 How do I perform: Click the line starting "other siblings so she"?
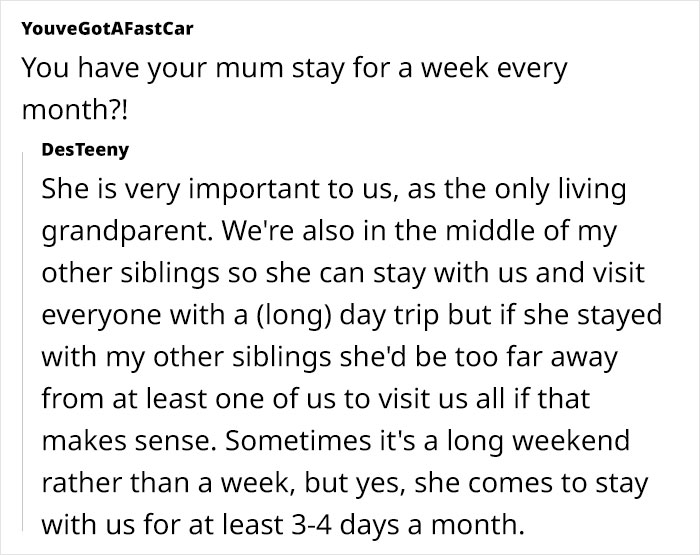[347, 273]
